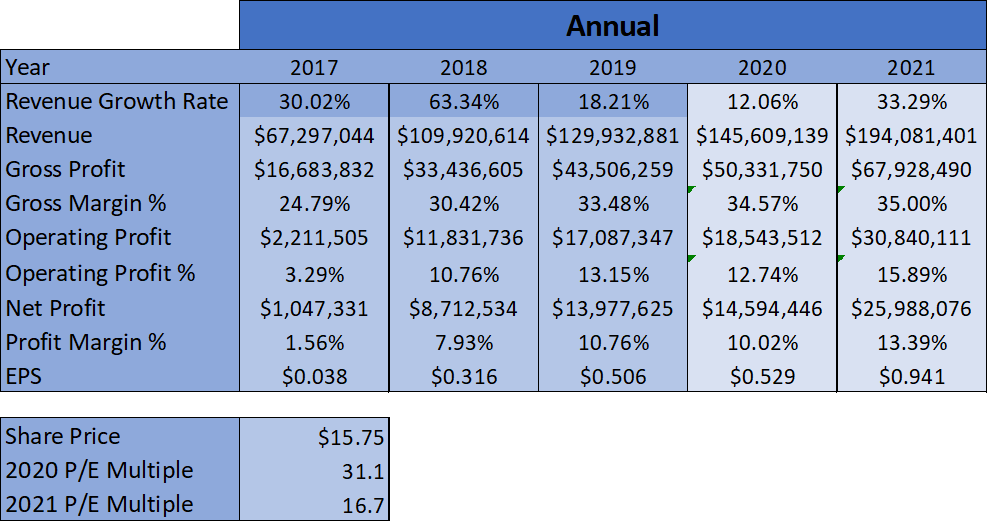Image resolution: width=988 pixels, height=522 pixels.
Task: Select the 30.02% growth rate cell
Action: [314, 101]
